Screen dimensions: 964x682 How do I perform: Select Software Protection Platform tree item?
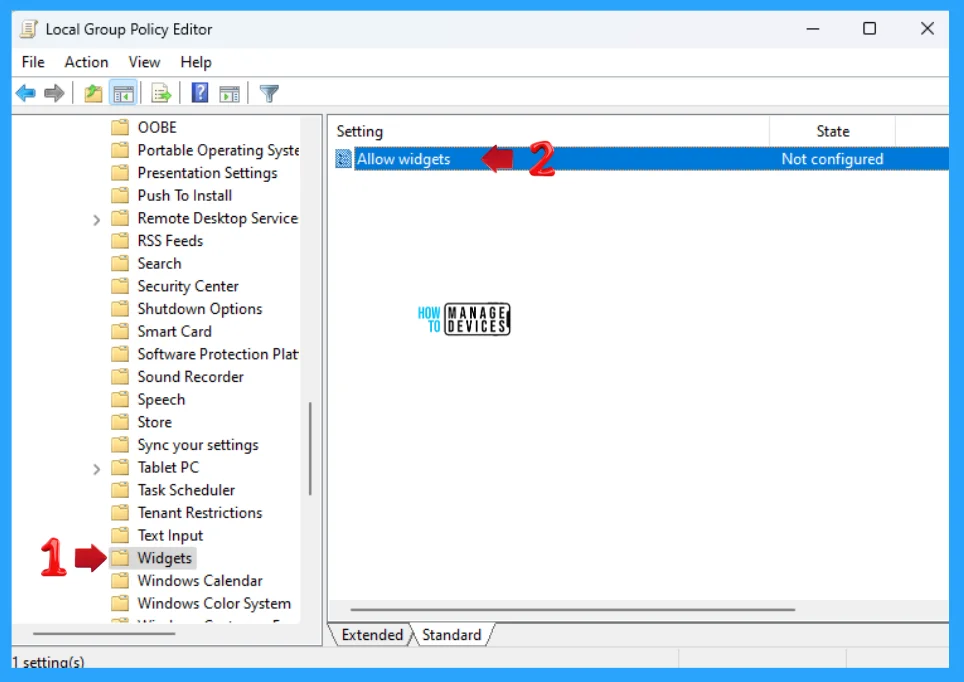coord(218,354)
